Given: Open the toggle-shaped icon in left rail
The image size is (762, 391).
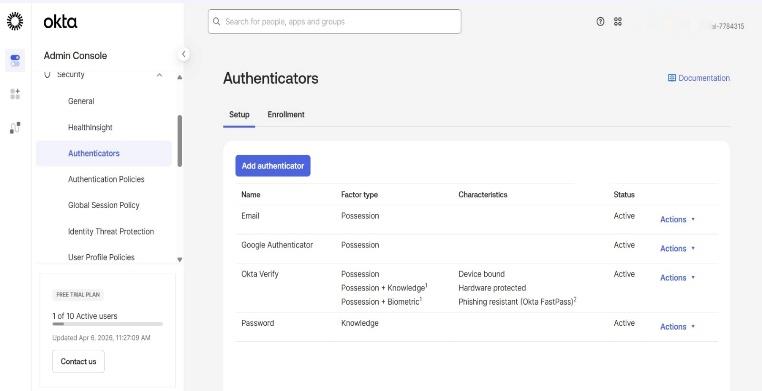Looking at the screenshot, I should point(15,60).
